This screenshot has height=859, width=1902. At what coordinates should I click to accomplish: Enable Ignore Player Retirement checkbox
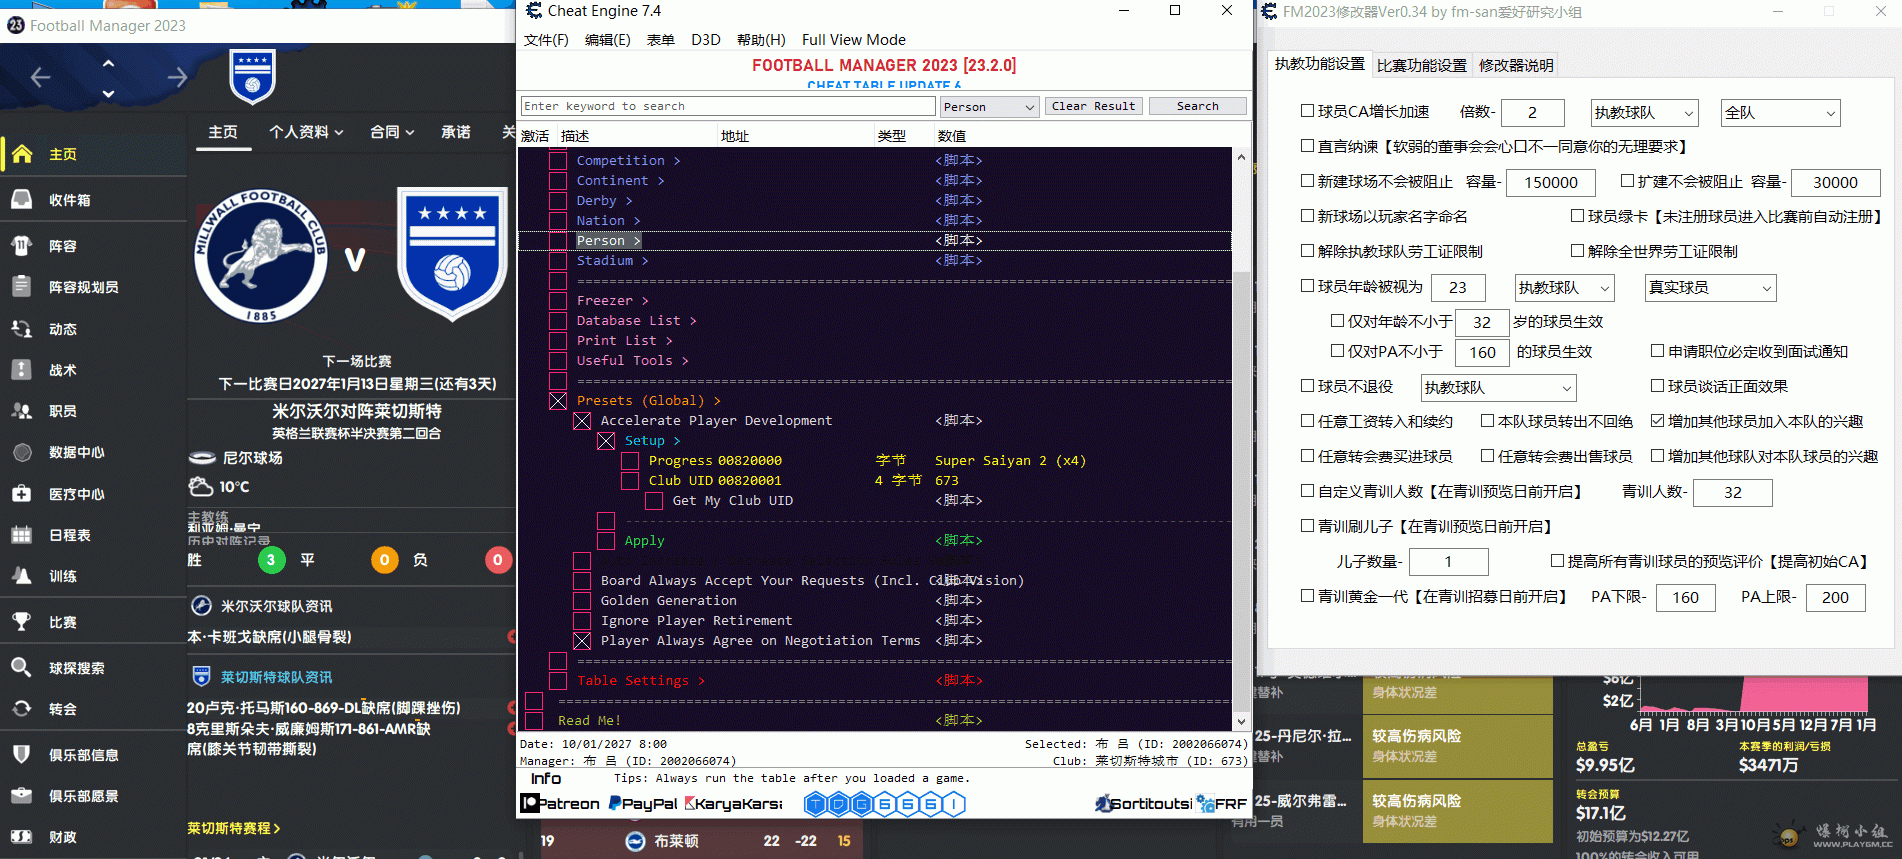[x=582, y=621]
